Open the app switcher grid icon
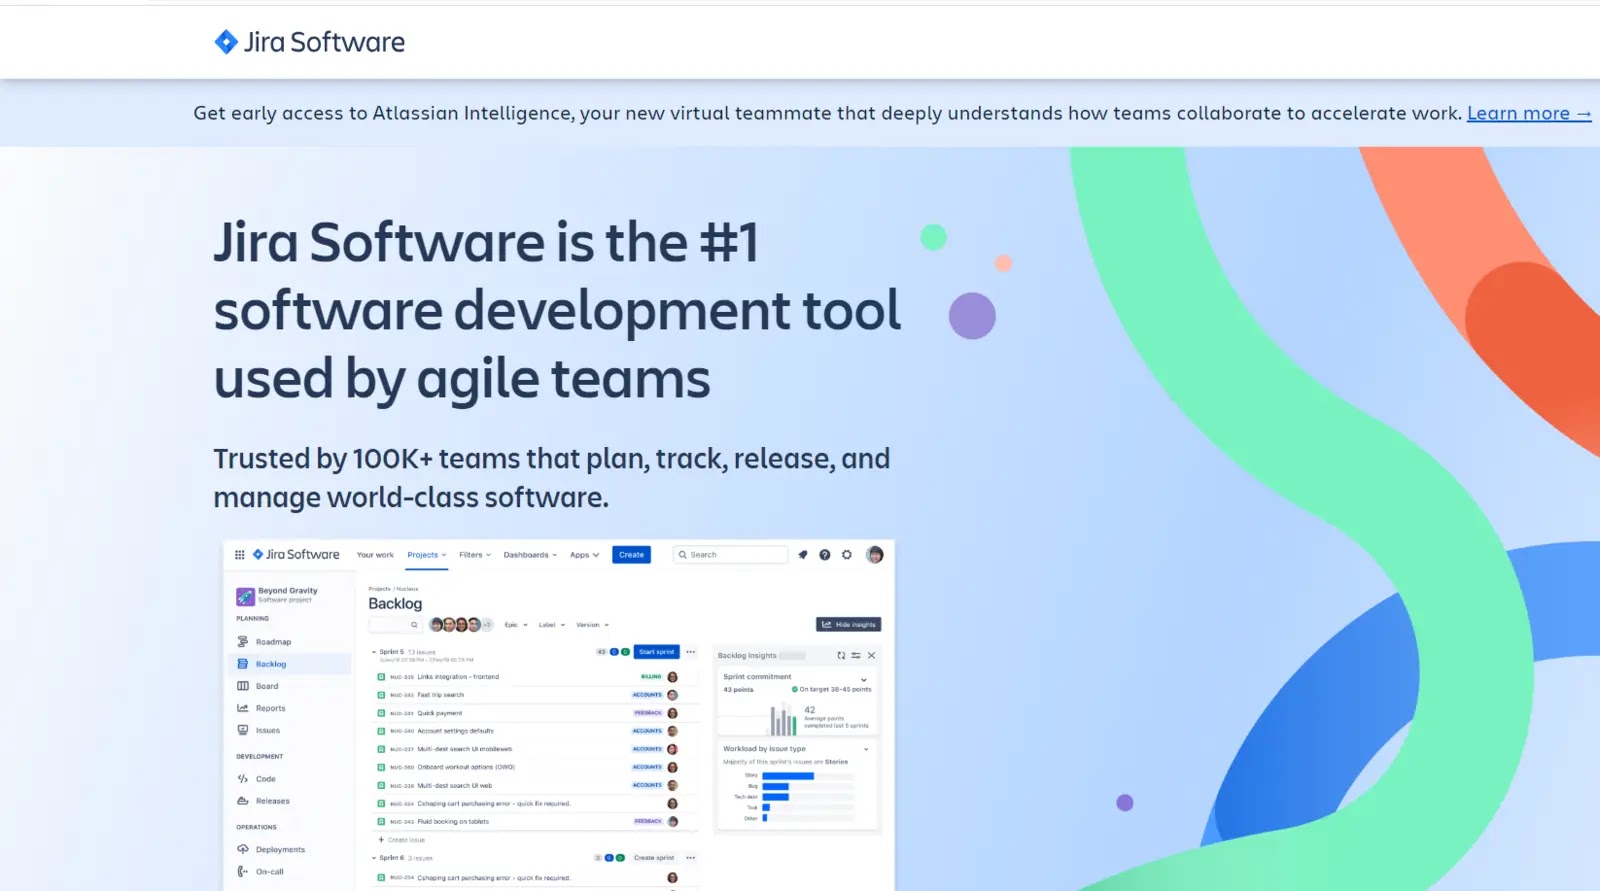 [x=239, y=555]
